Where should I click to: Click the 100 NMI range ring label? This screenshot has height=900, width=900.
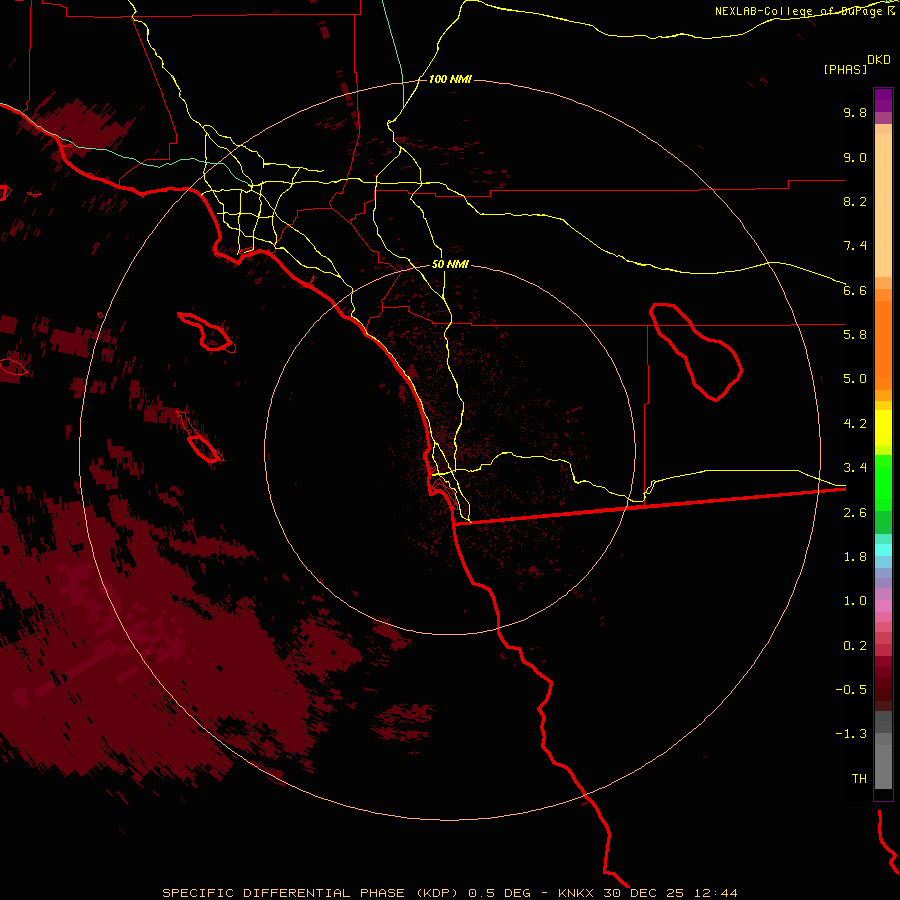click(x=450, y=79)
